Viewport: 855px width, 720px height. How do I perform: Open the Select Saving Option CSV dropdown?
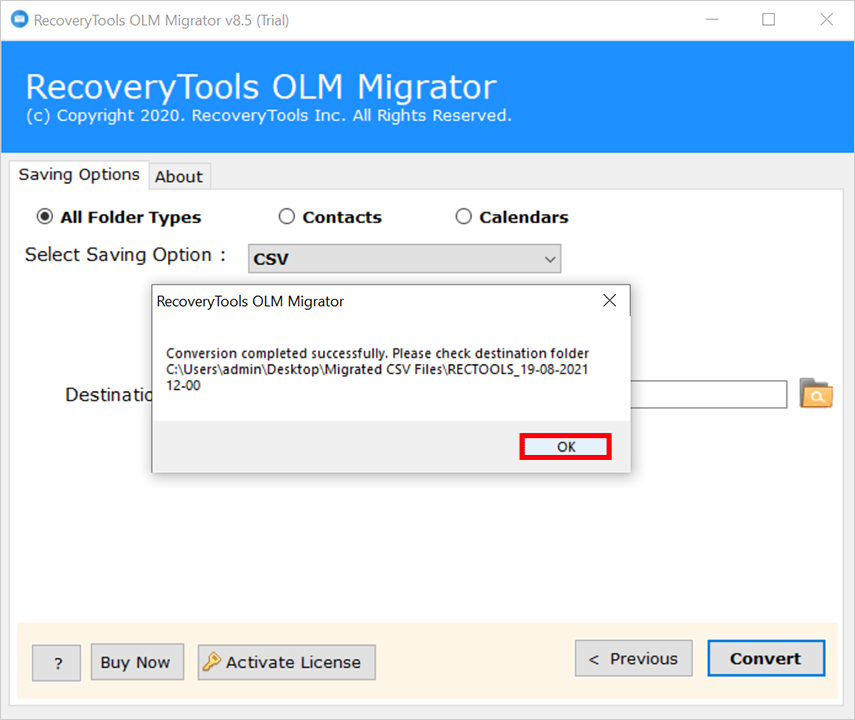click(x=405, y=259)
